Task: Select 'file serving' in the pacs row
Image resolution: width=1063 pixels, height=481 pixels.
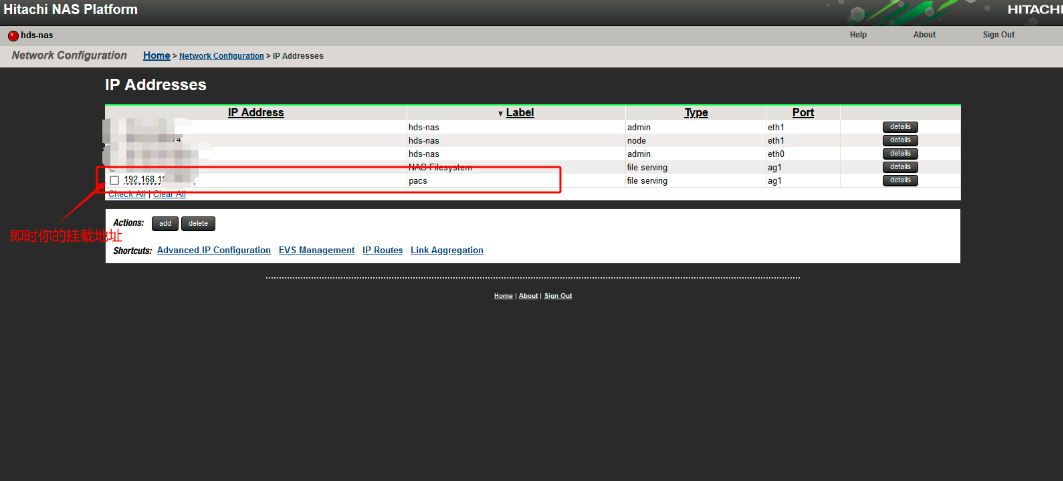Action: pyautogui.click(x=647, y=181)
